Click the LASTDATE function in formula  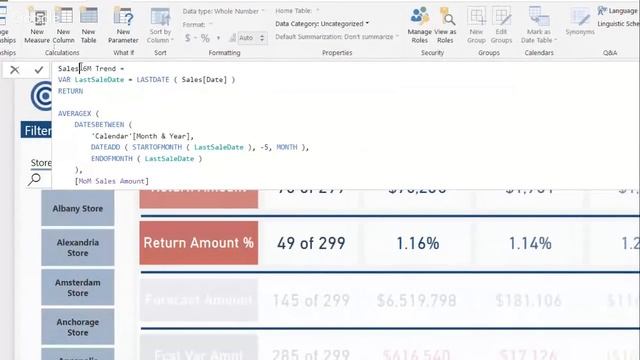coord(153,80)
